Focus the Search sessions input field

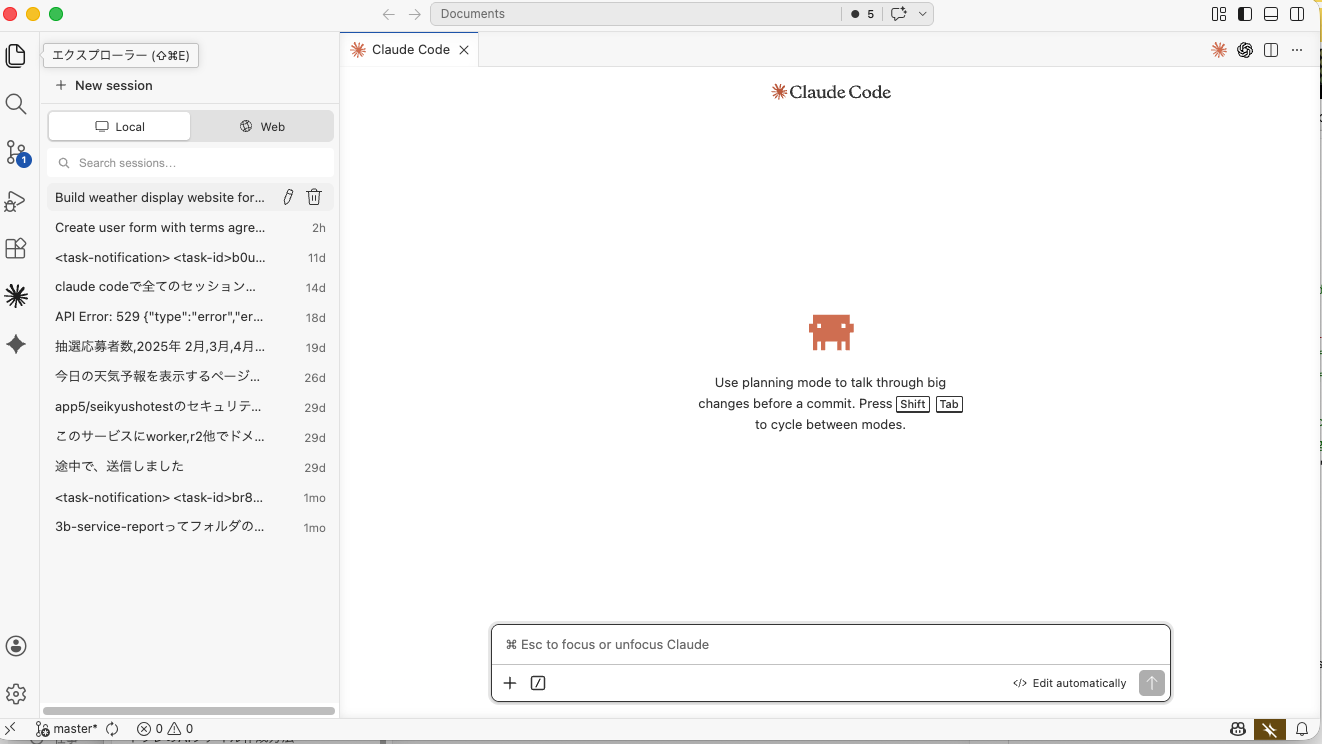[x=190, y=163]
